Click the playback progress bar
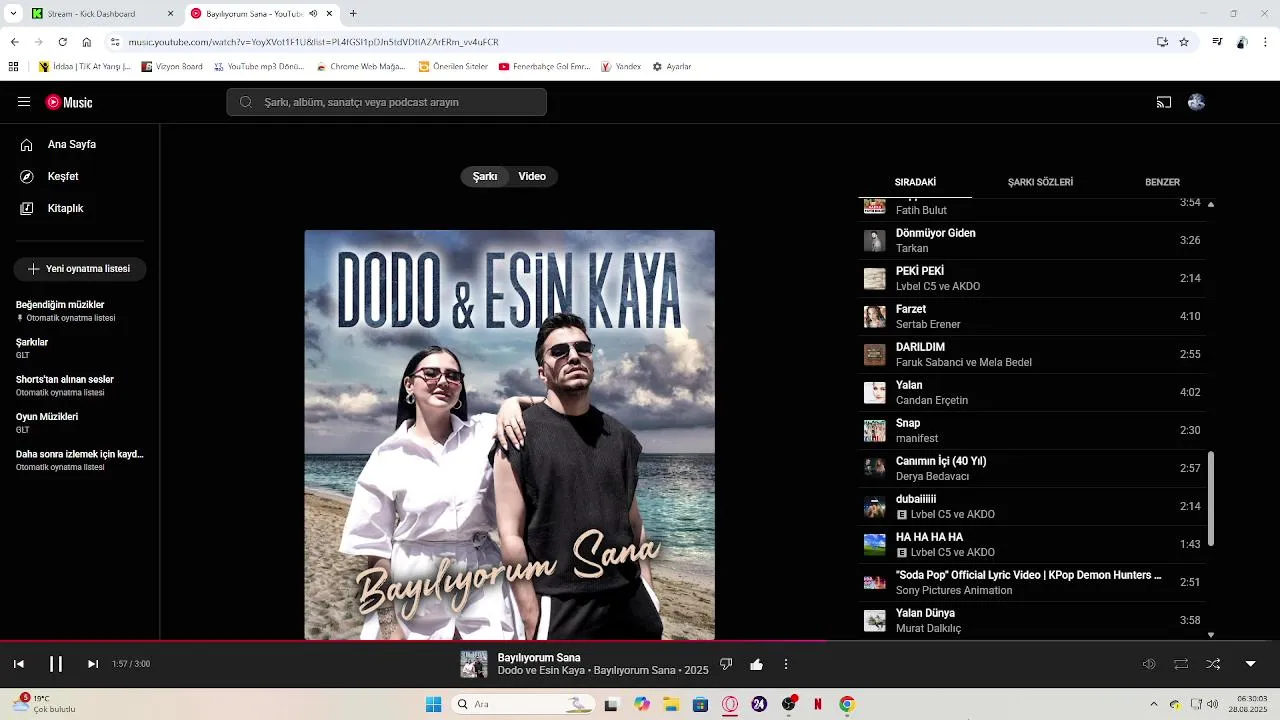The height and width of the screenshot is (720, 1280). (x=640, y=641)
